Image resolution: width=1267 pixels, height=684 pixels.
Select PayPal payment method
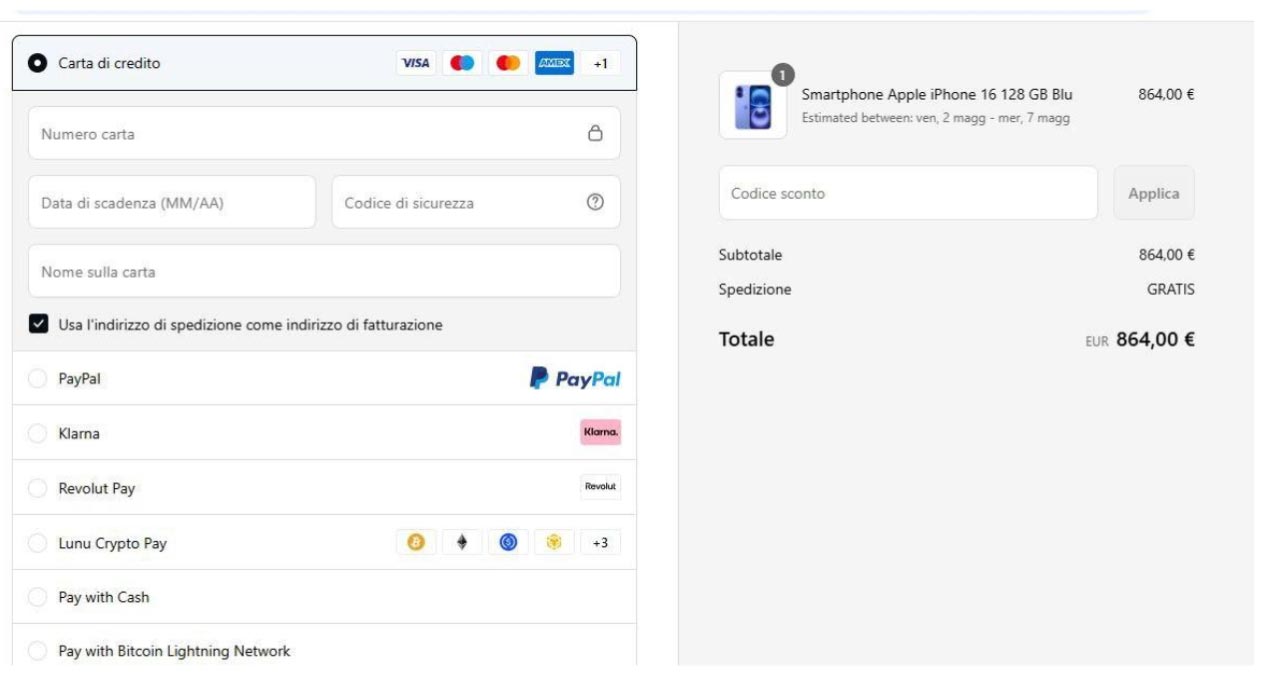click(38, 379)
